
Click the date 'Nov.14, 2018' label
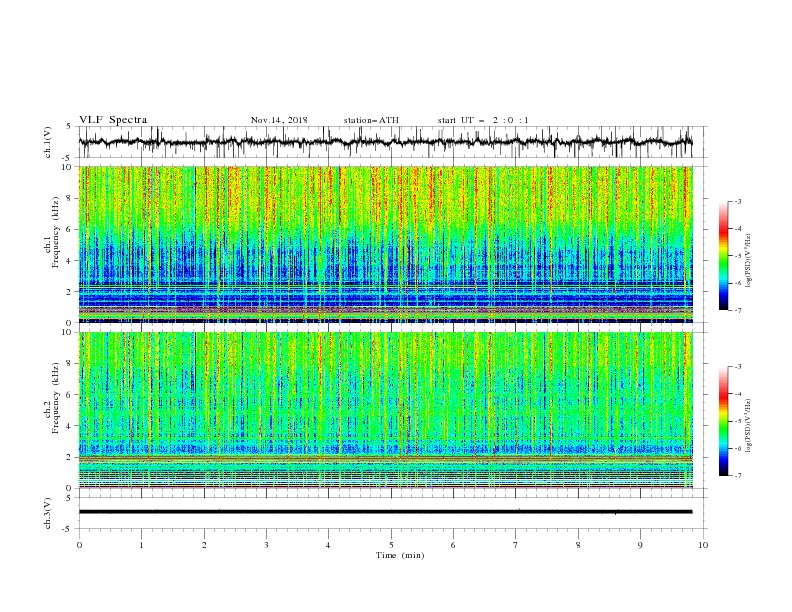click(x=279, y=120)
